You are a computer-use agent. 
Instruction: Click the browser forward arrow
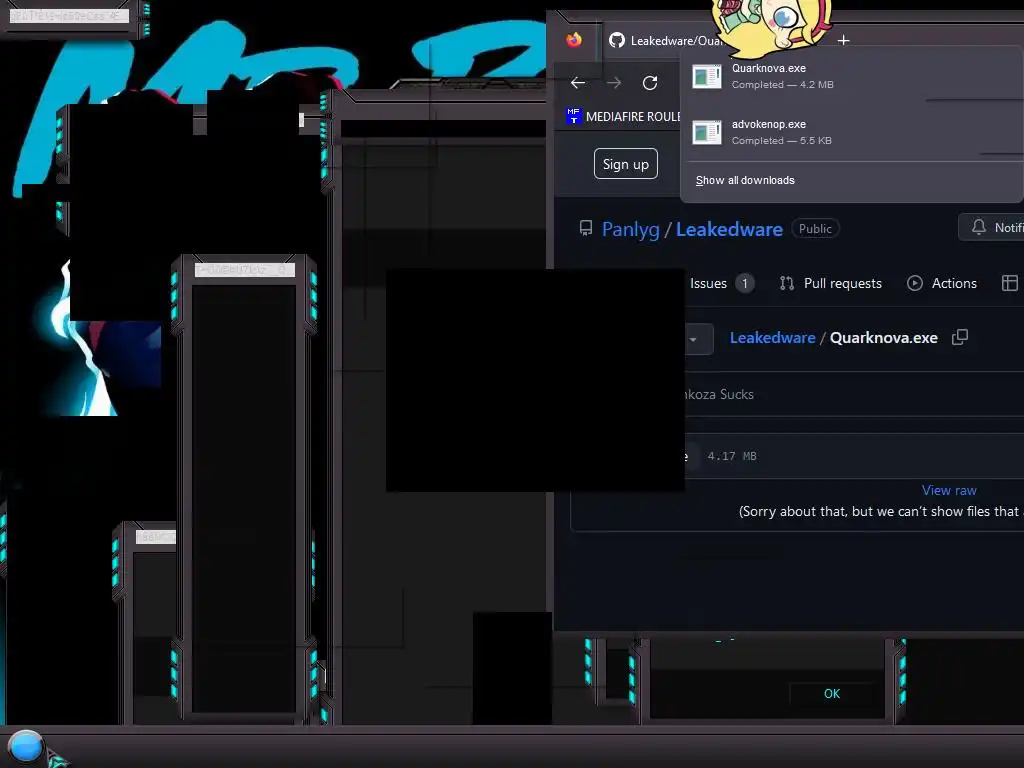click(x=614, y=83)
